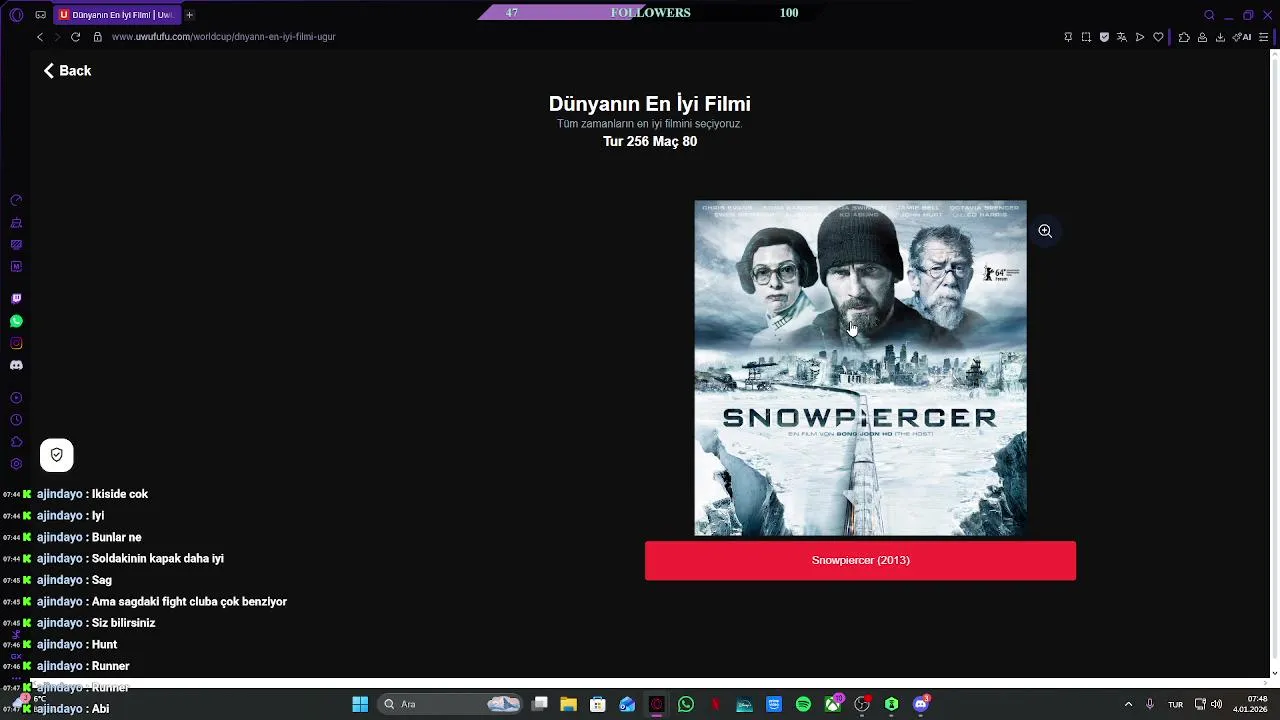Open the GX Control sidebar icon
1280x720 pixels.
coord(16,200)
